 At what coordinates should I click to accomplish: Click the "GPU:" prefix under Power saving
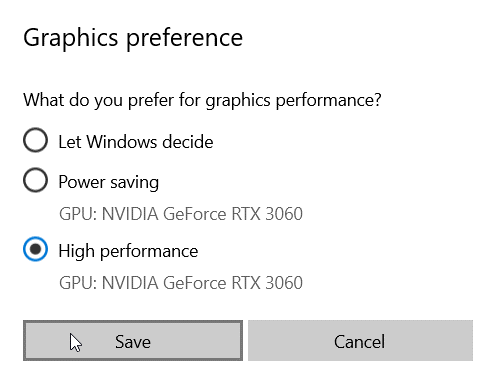coord(78,214)
